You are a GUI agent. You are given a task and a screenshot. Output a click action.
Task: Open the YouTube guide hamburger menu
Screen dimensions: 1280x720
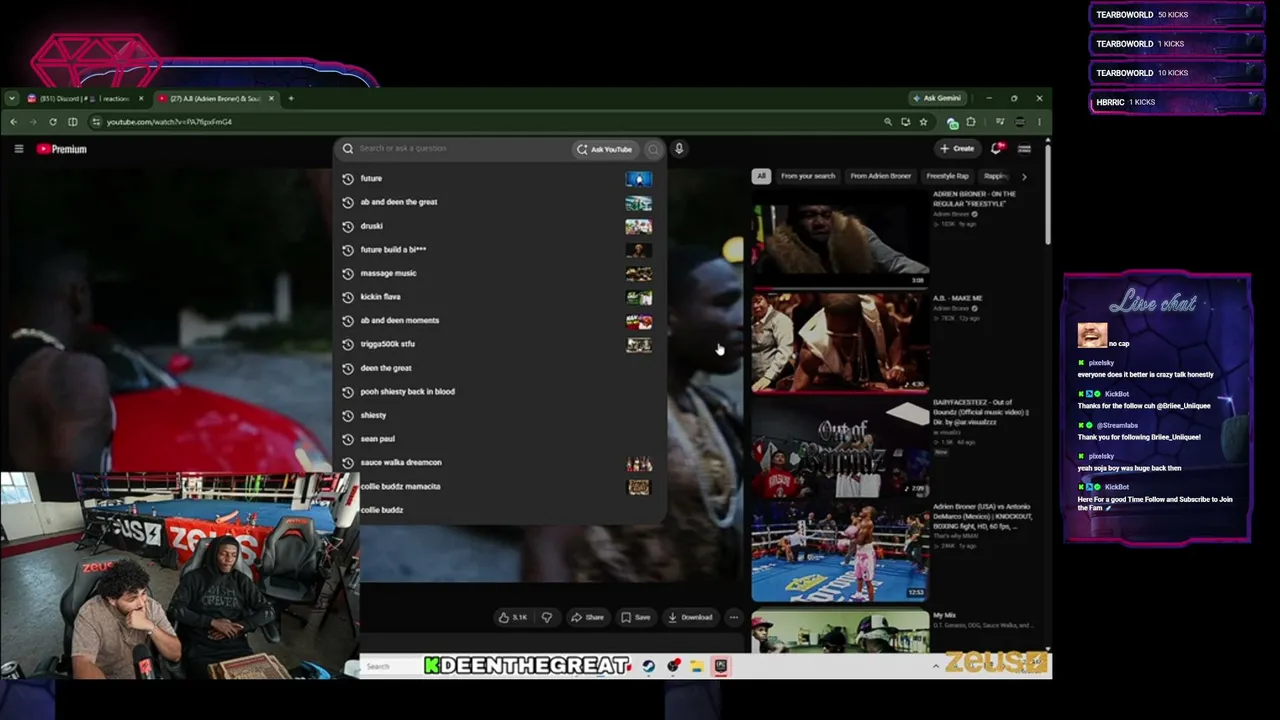click(x=18, y=149)
